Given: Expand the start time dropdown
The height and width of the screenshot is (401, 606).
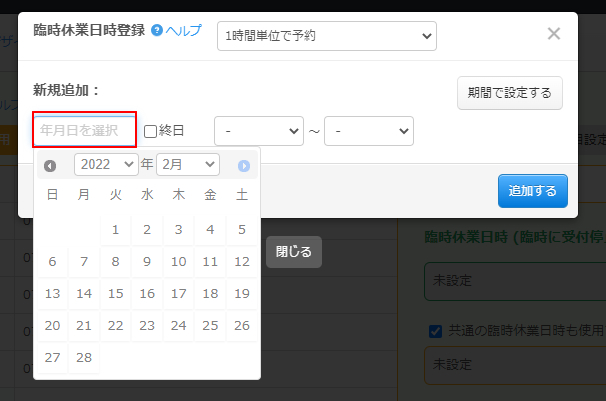Looking at the screenshot, I should pyautogui.click(x=258, y=130).
